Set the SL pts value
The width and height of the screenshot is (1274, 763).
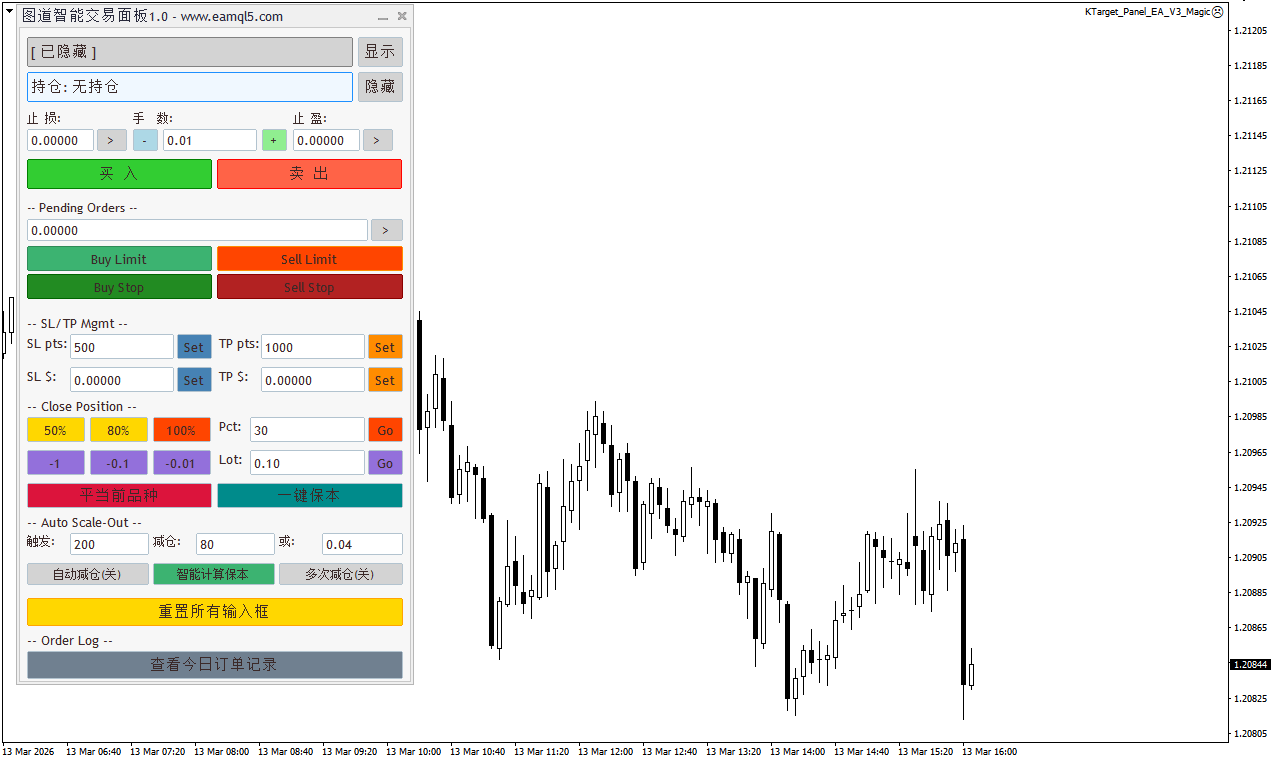[193, 348]
